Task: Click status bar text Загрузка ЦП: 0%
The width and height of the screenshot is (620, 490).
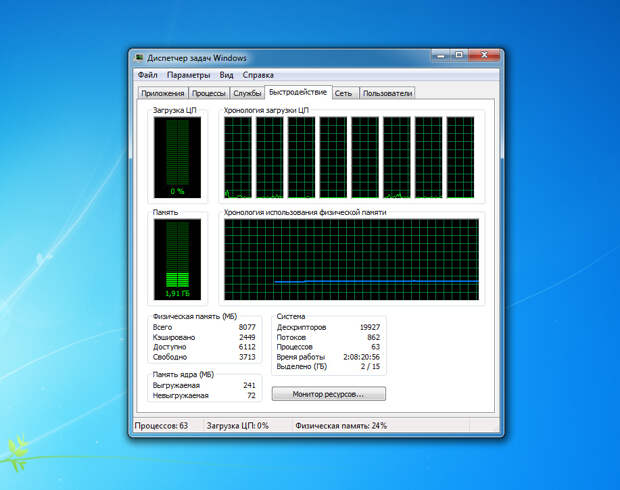Action: pyautogui.click(x=238, y=426)
